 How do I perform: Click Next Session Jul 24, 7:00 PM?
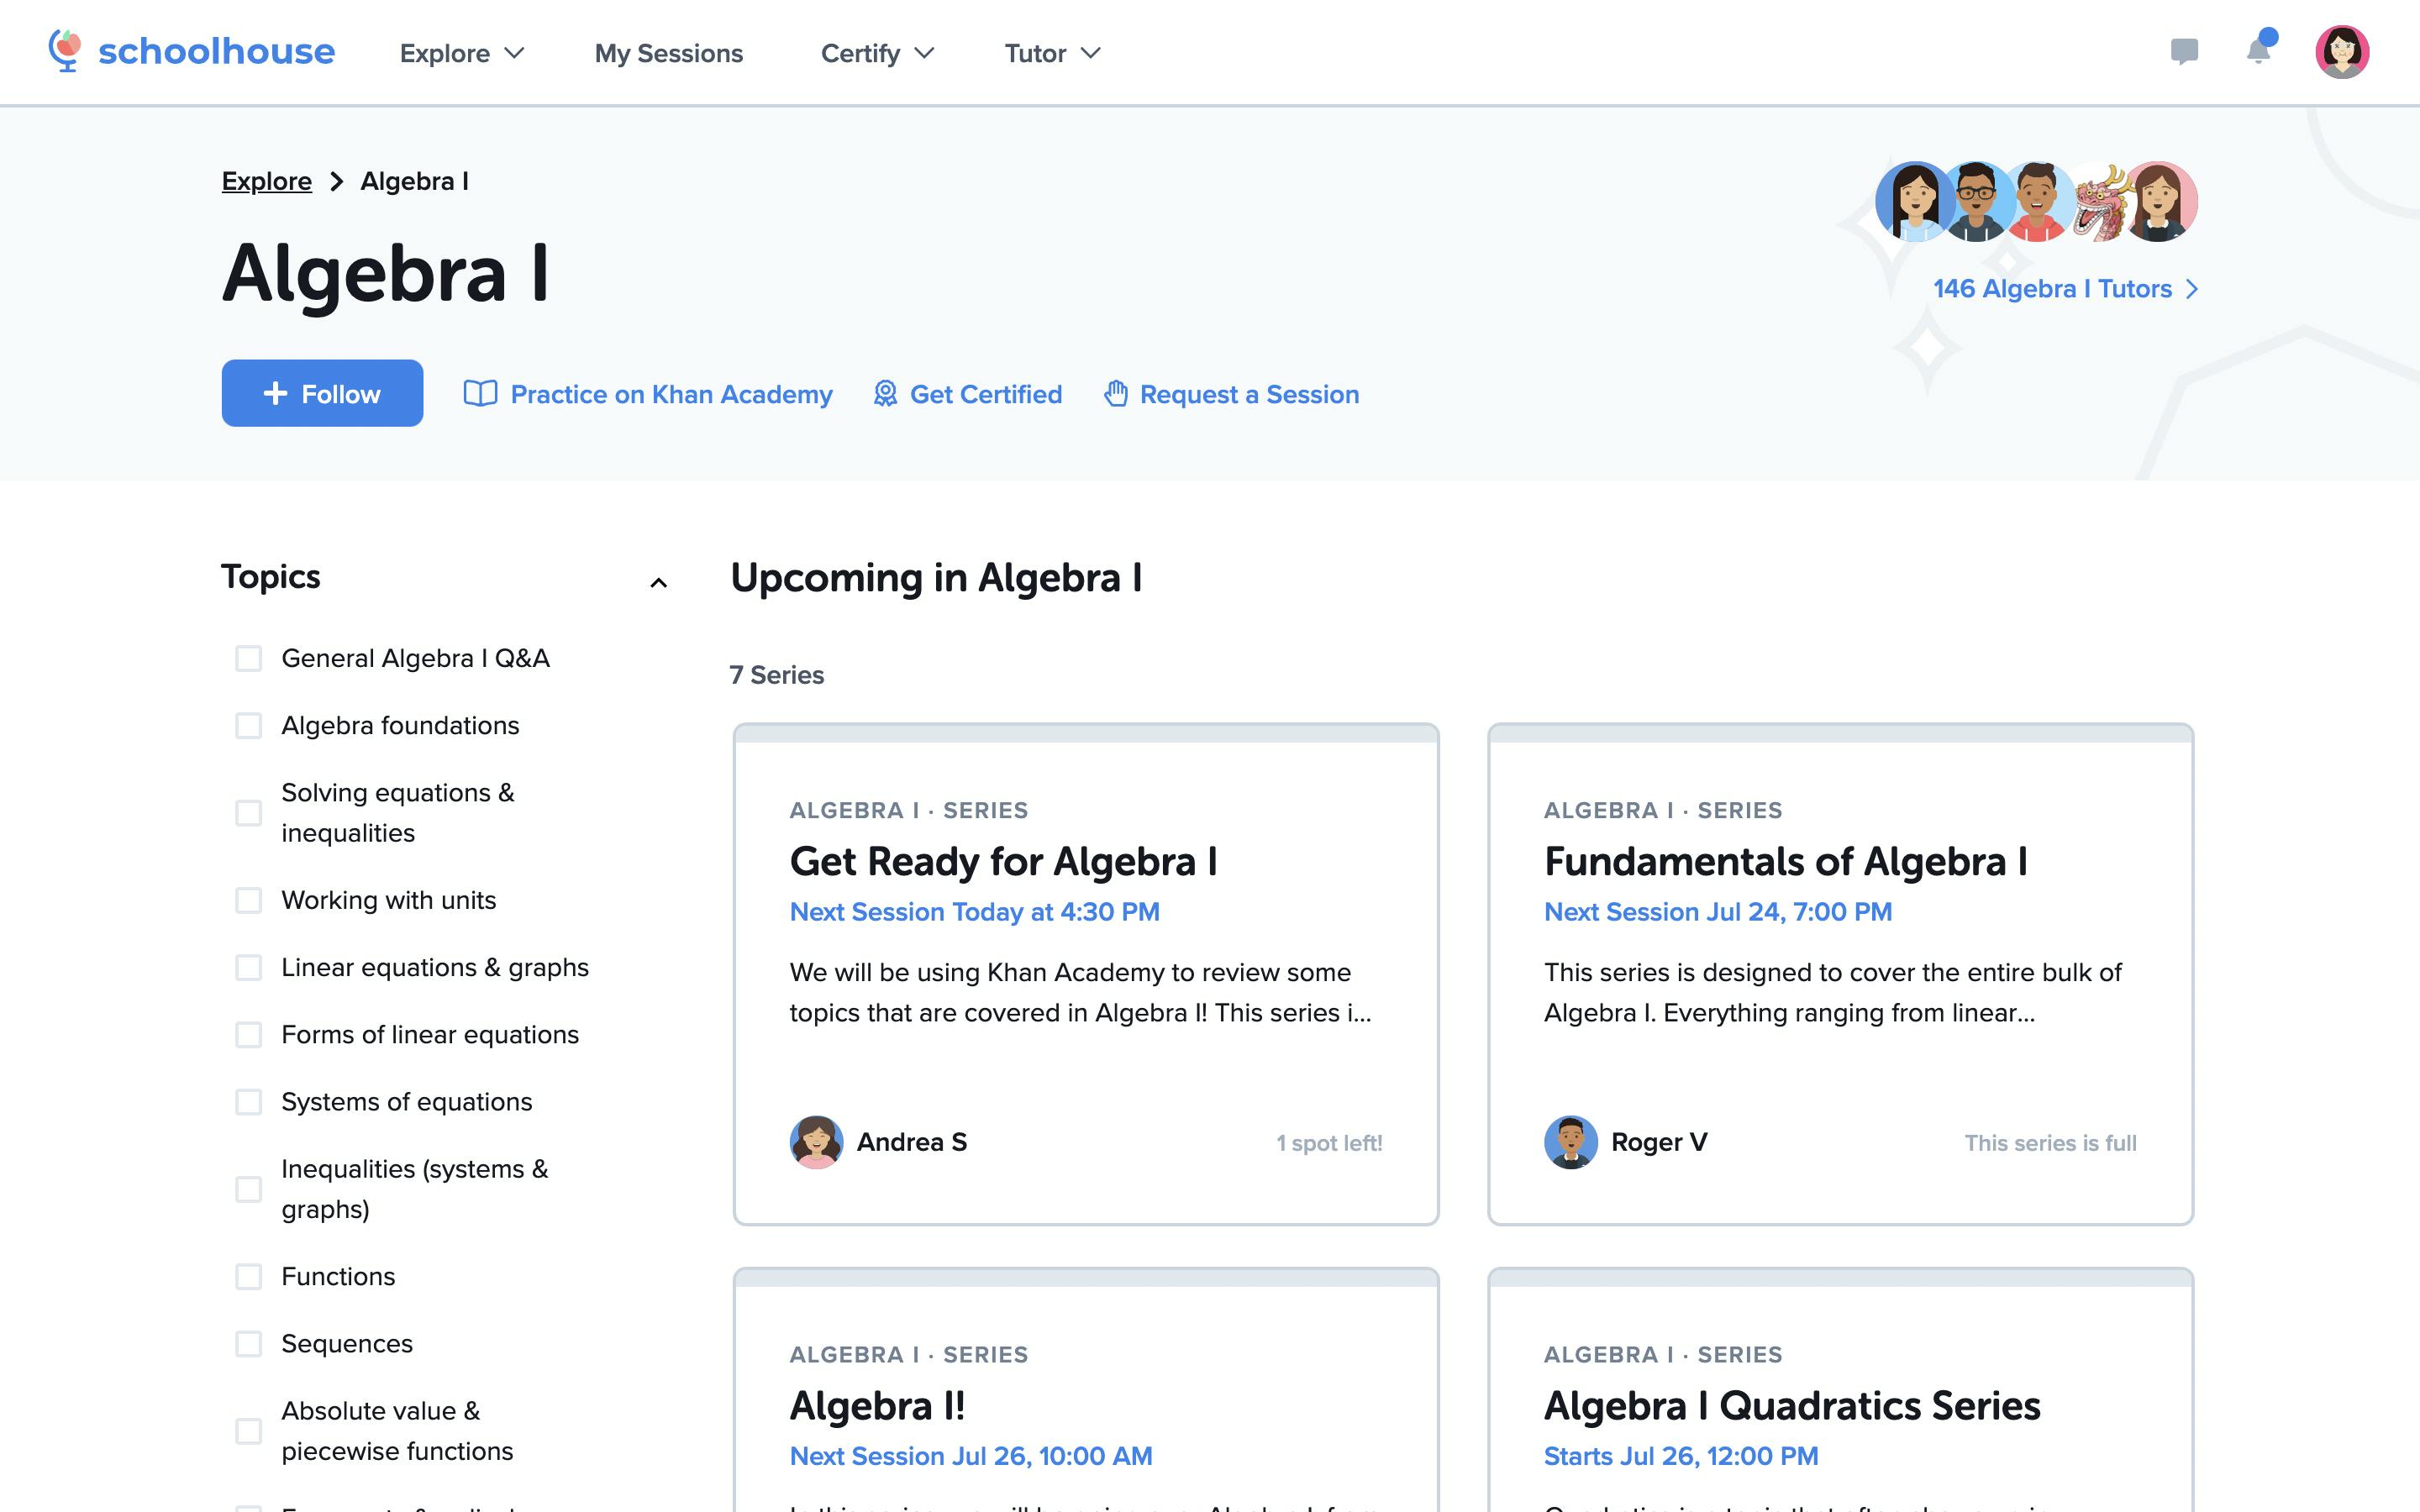click(x=1717, y=912)
